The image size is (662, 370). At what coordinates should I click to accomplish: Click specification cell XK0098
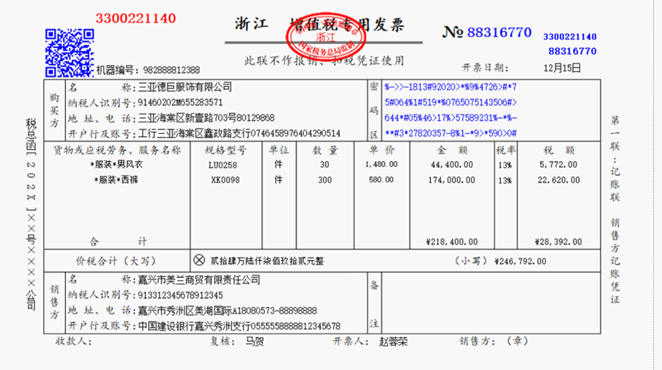click(225, 180)
